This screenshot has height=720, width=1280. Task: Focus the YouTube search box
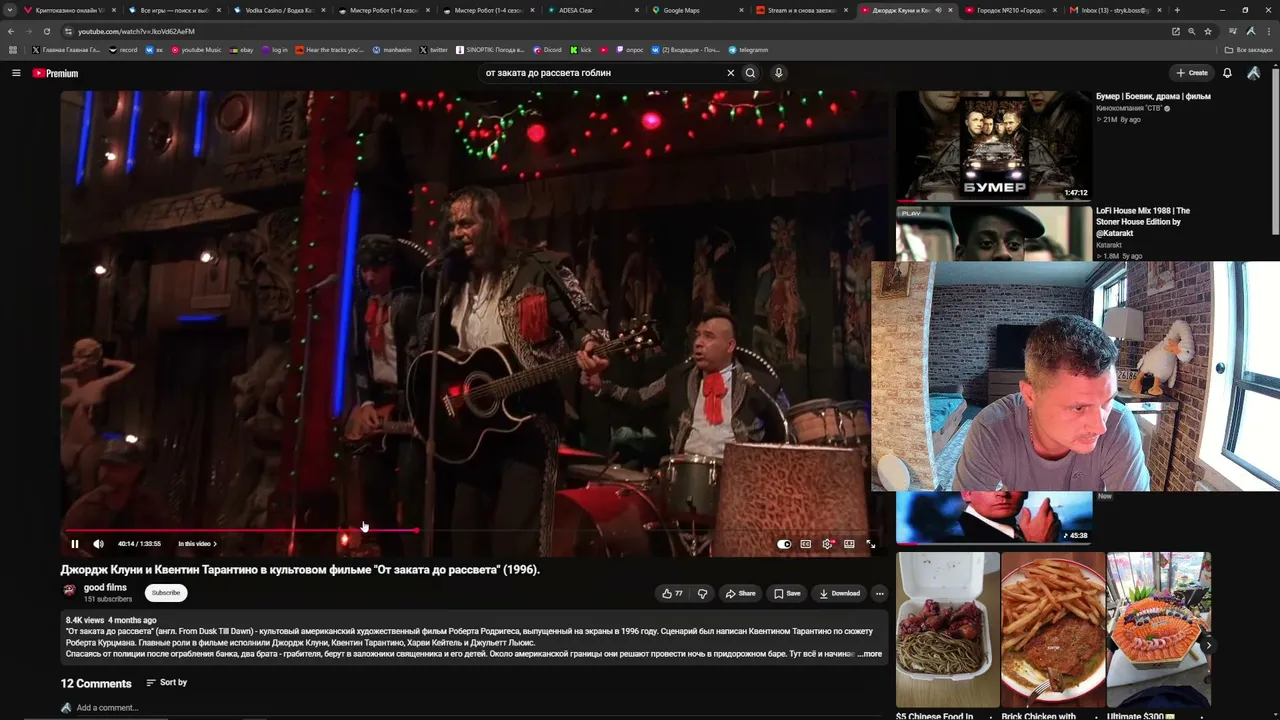(x=600, y=73)
